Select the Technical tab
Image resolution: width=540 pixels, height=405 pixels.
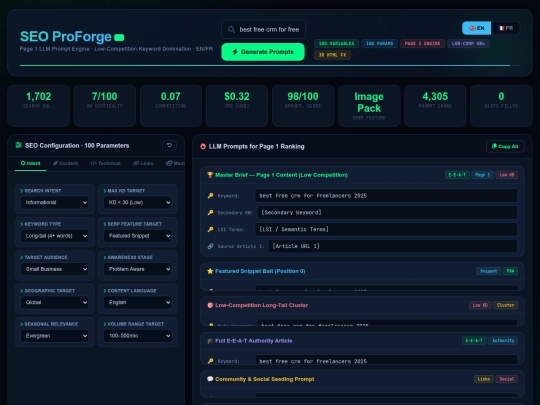[x=105, y=163]
